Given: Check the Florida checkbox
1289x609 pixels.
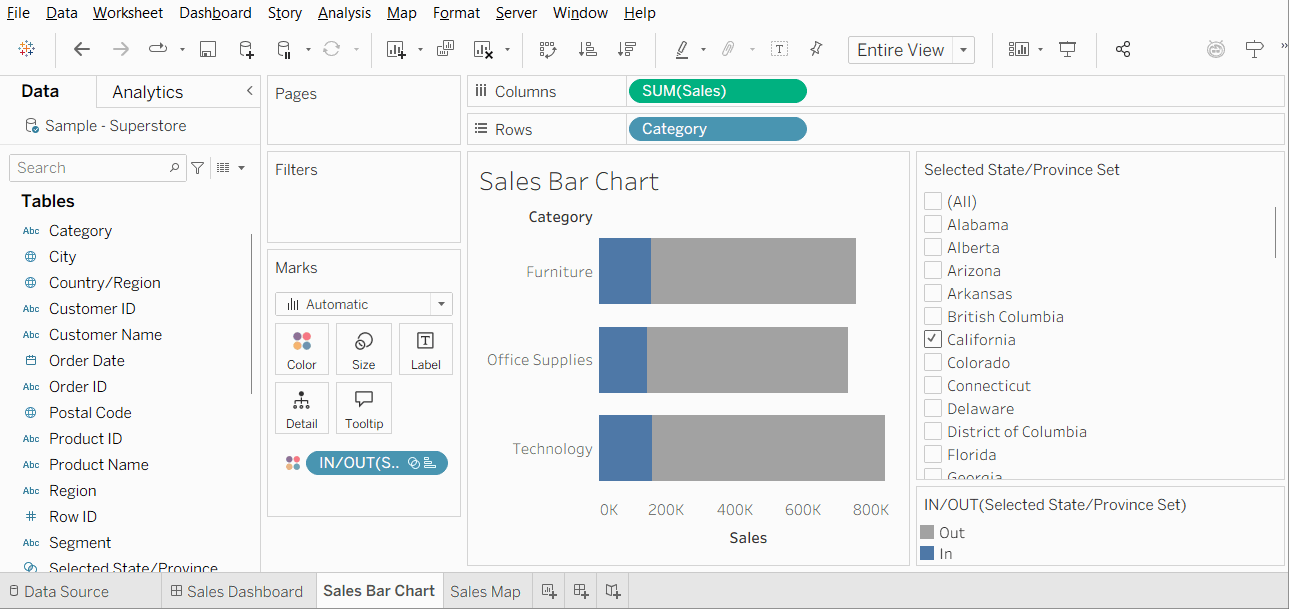Looking at the screenshot, I should tap(932, 454).
